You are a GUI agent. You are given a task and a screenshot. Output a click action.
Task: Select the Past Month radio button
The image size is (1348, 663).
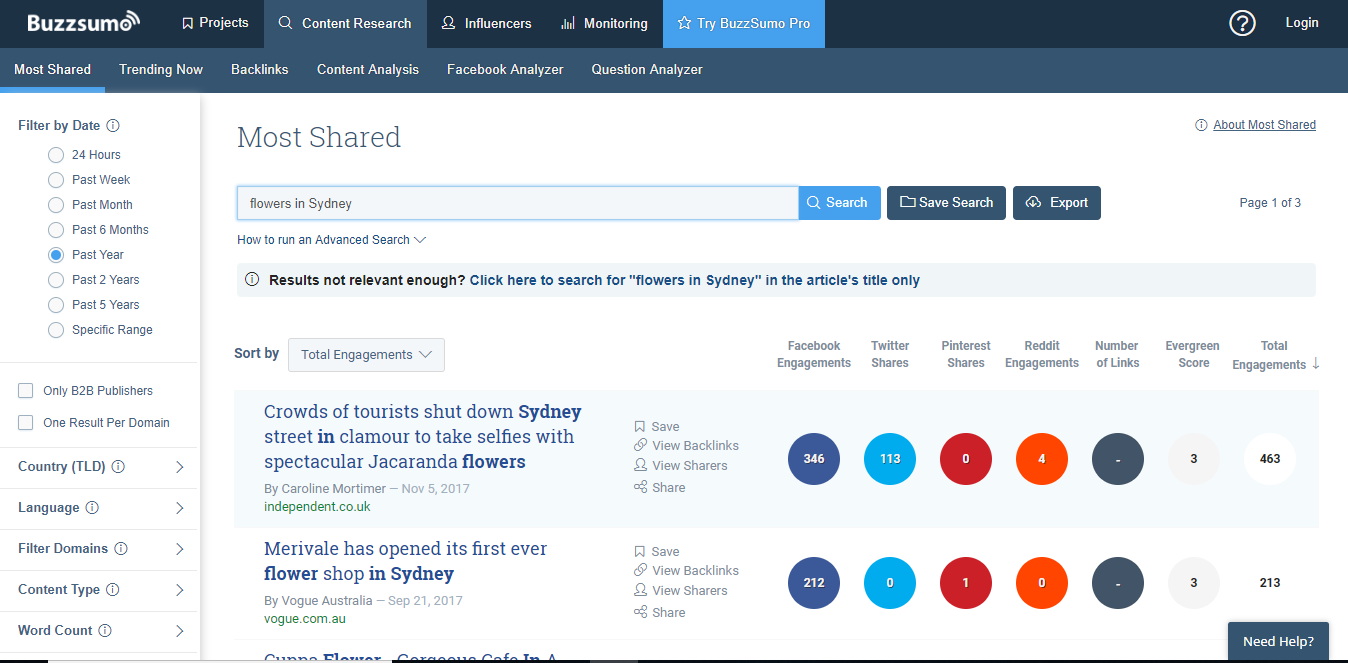56,205
